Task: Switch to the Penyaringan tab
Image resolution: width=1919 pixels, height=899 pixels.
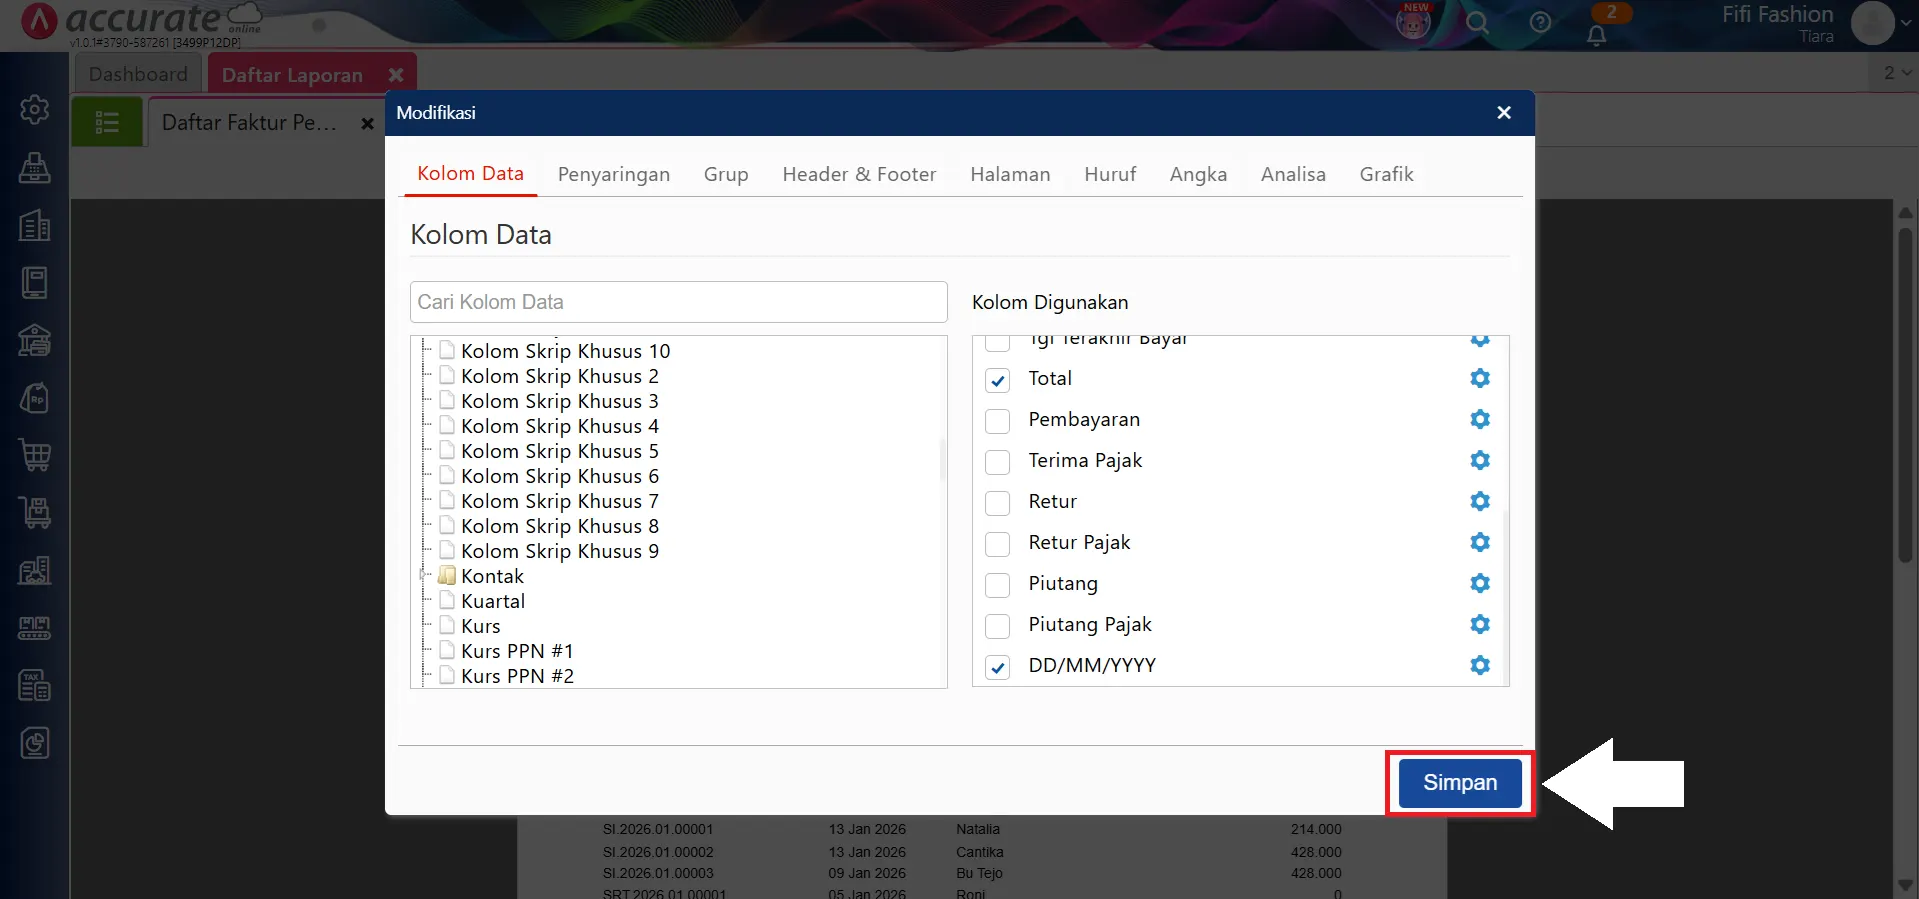Action: click(x=613, y=174)
